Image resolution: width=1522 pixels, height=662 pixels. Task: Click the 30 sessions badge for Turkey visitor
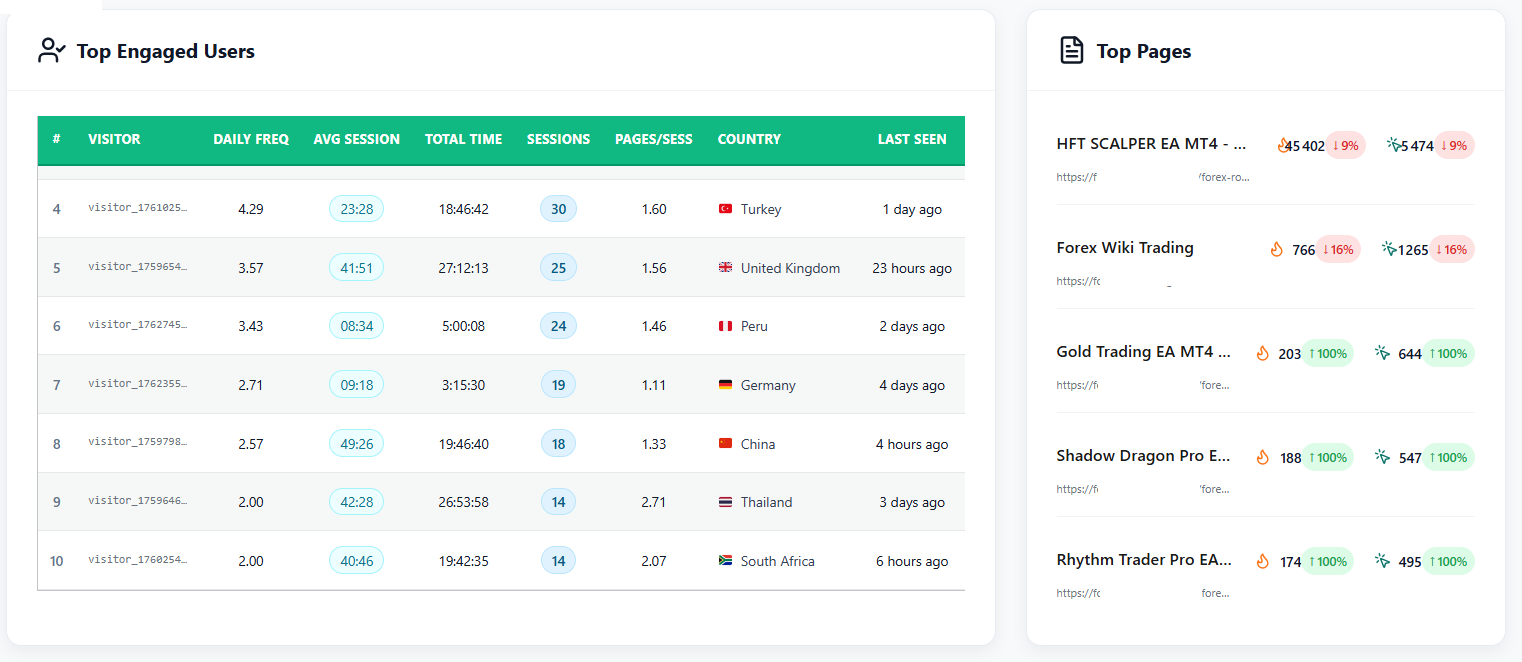558,209
